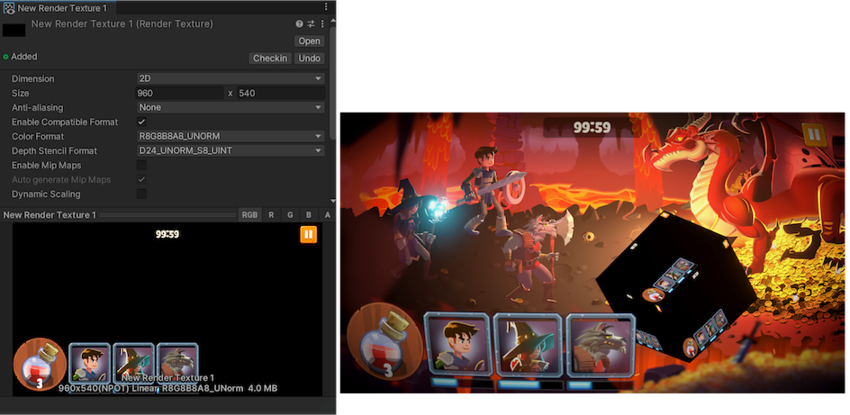Show only the R channel in preview

pos(271,215)
